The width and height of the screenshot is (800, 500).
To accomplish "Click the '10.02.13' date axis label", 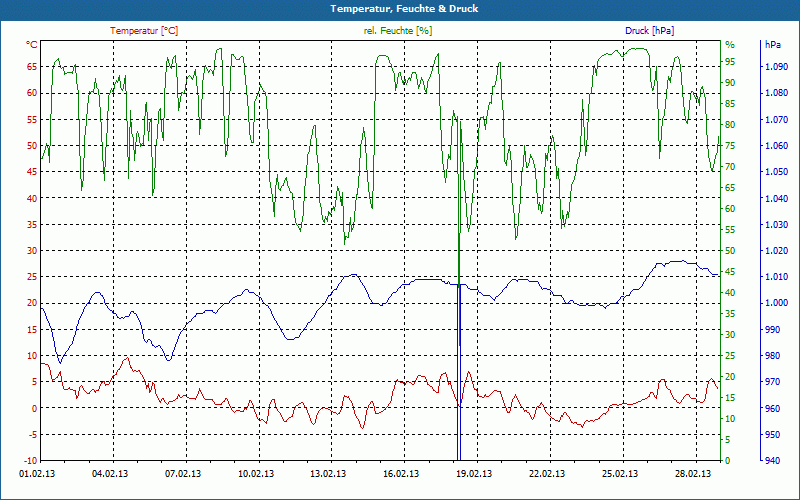I will [x=256, y=474].
